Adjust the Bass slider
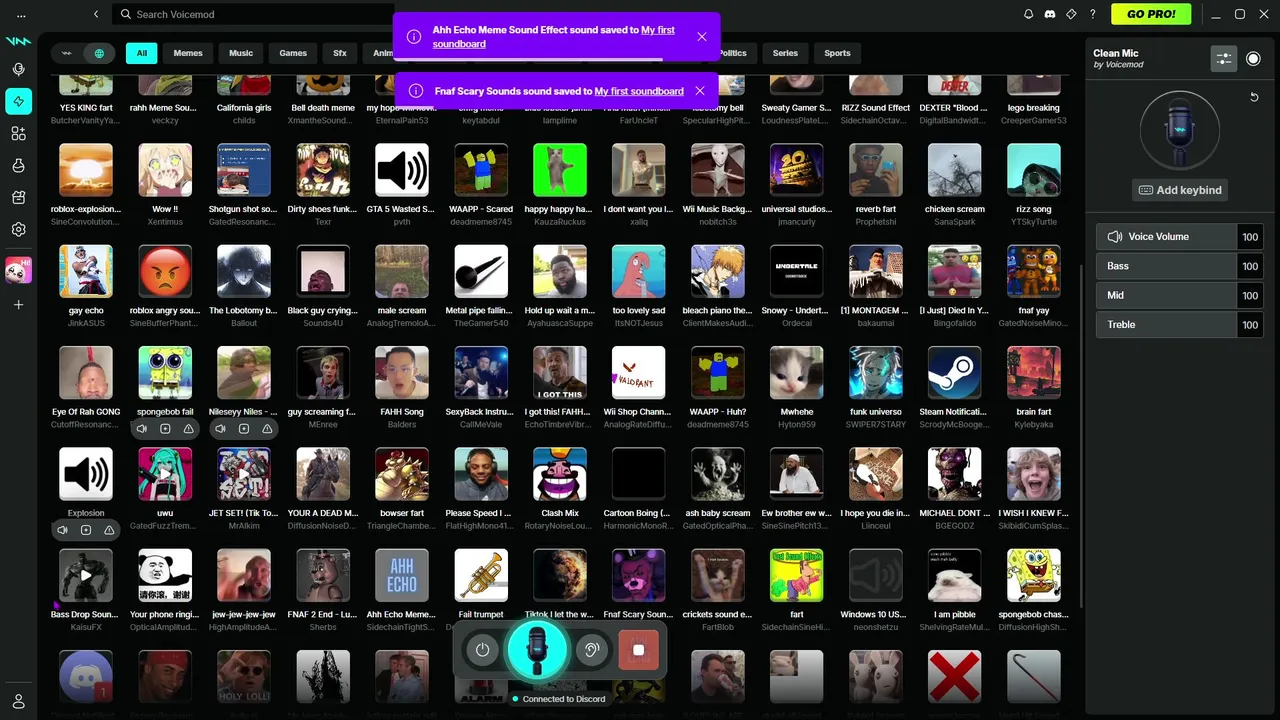The height and width of the screenshot is (720, 1280). click(1180, 266)
